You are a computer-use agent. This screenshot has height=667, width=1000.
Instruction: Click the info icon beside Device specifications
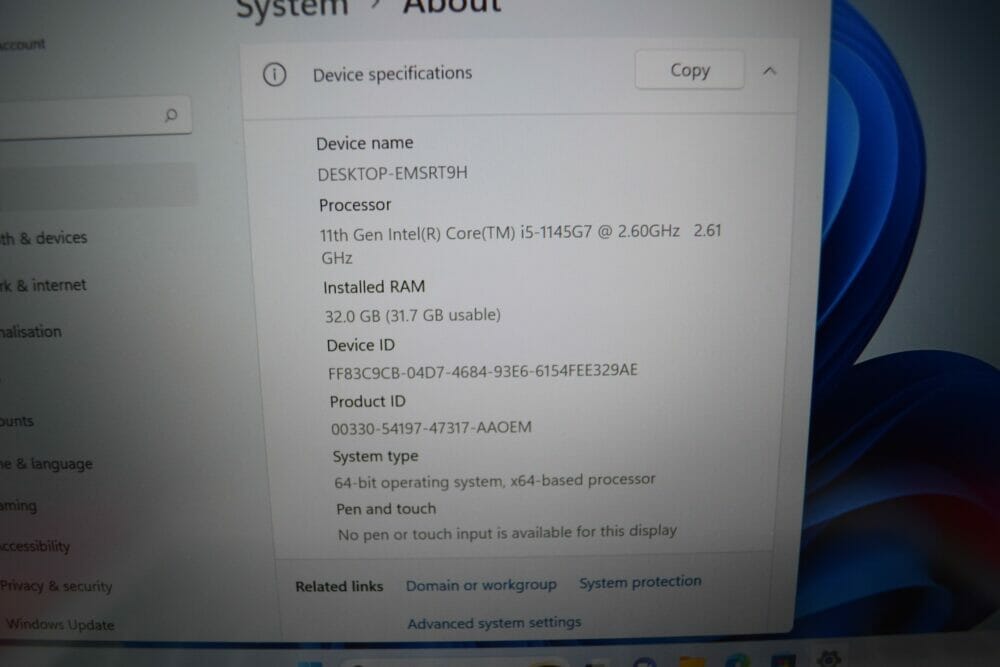point(275,75)
